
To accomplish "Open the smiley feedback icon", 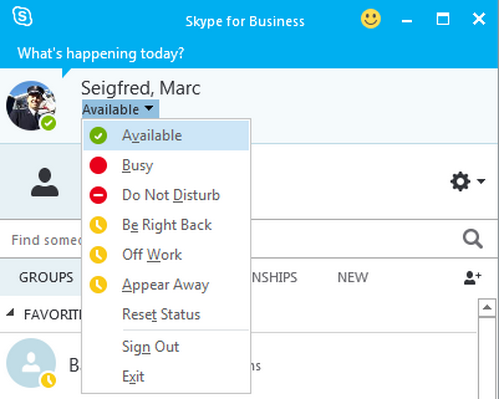I will pyautogui.click(x=371, y=19).
